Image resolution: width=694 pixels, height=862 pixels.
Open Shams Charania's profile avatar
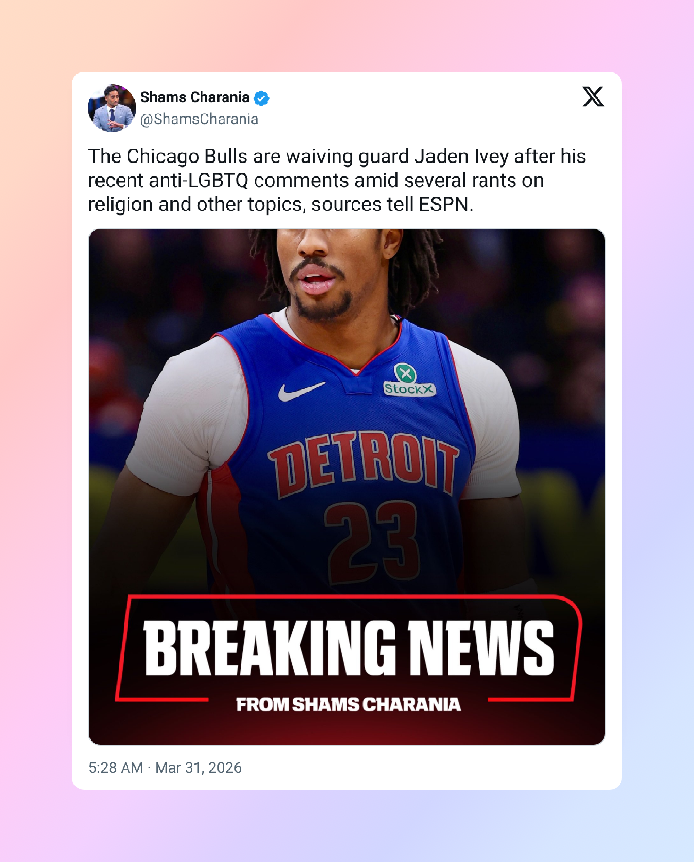(x=112, y=108)
